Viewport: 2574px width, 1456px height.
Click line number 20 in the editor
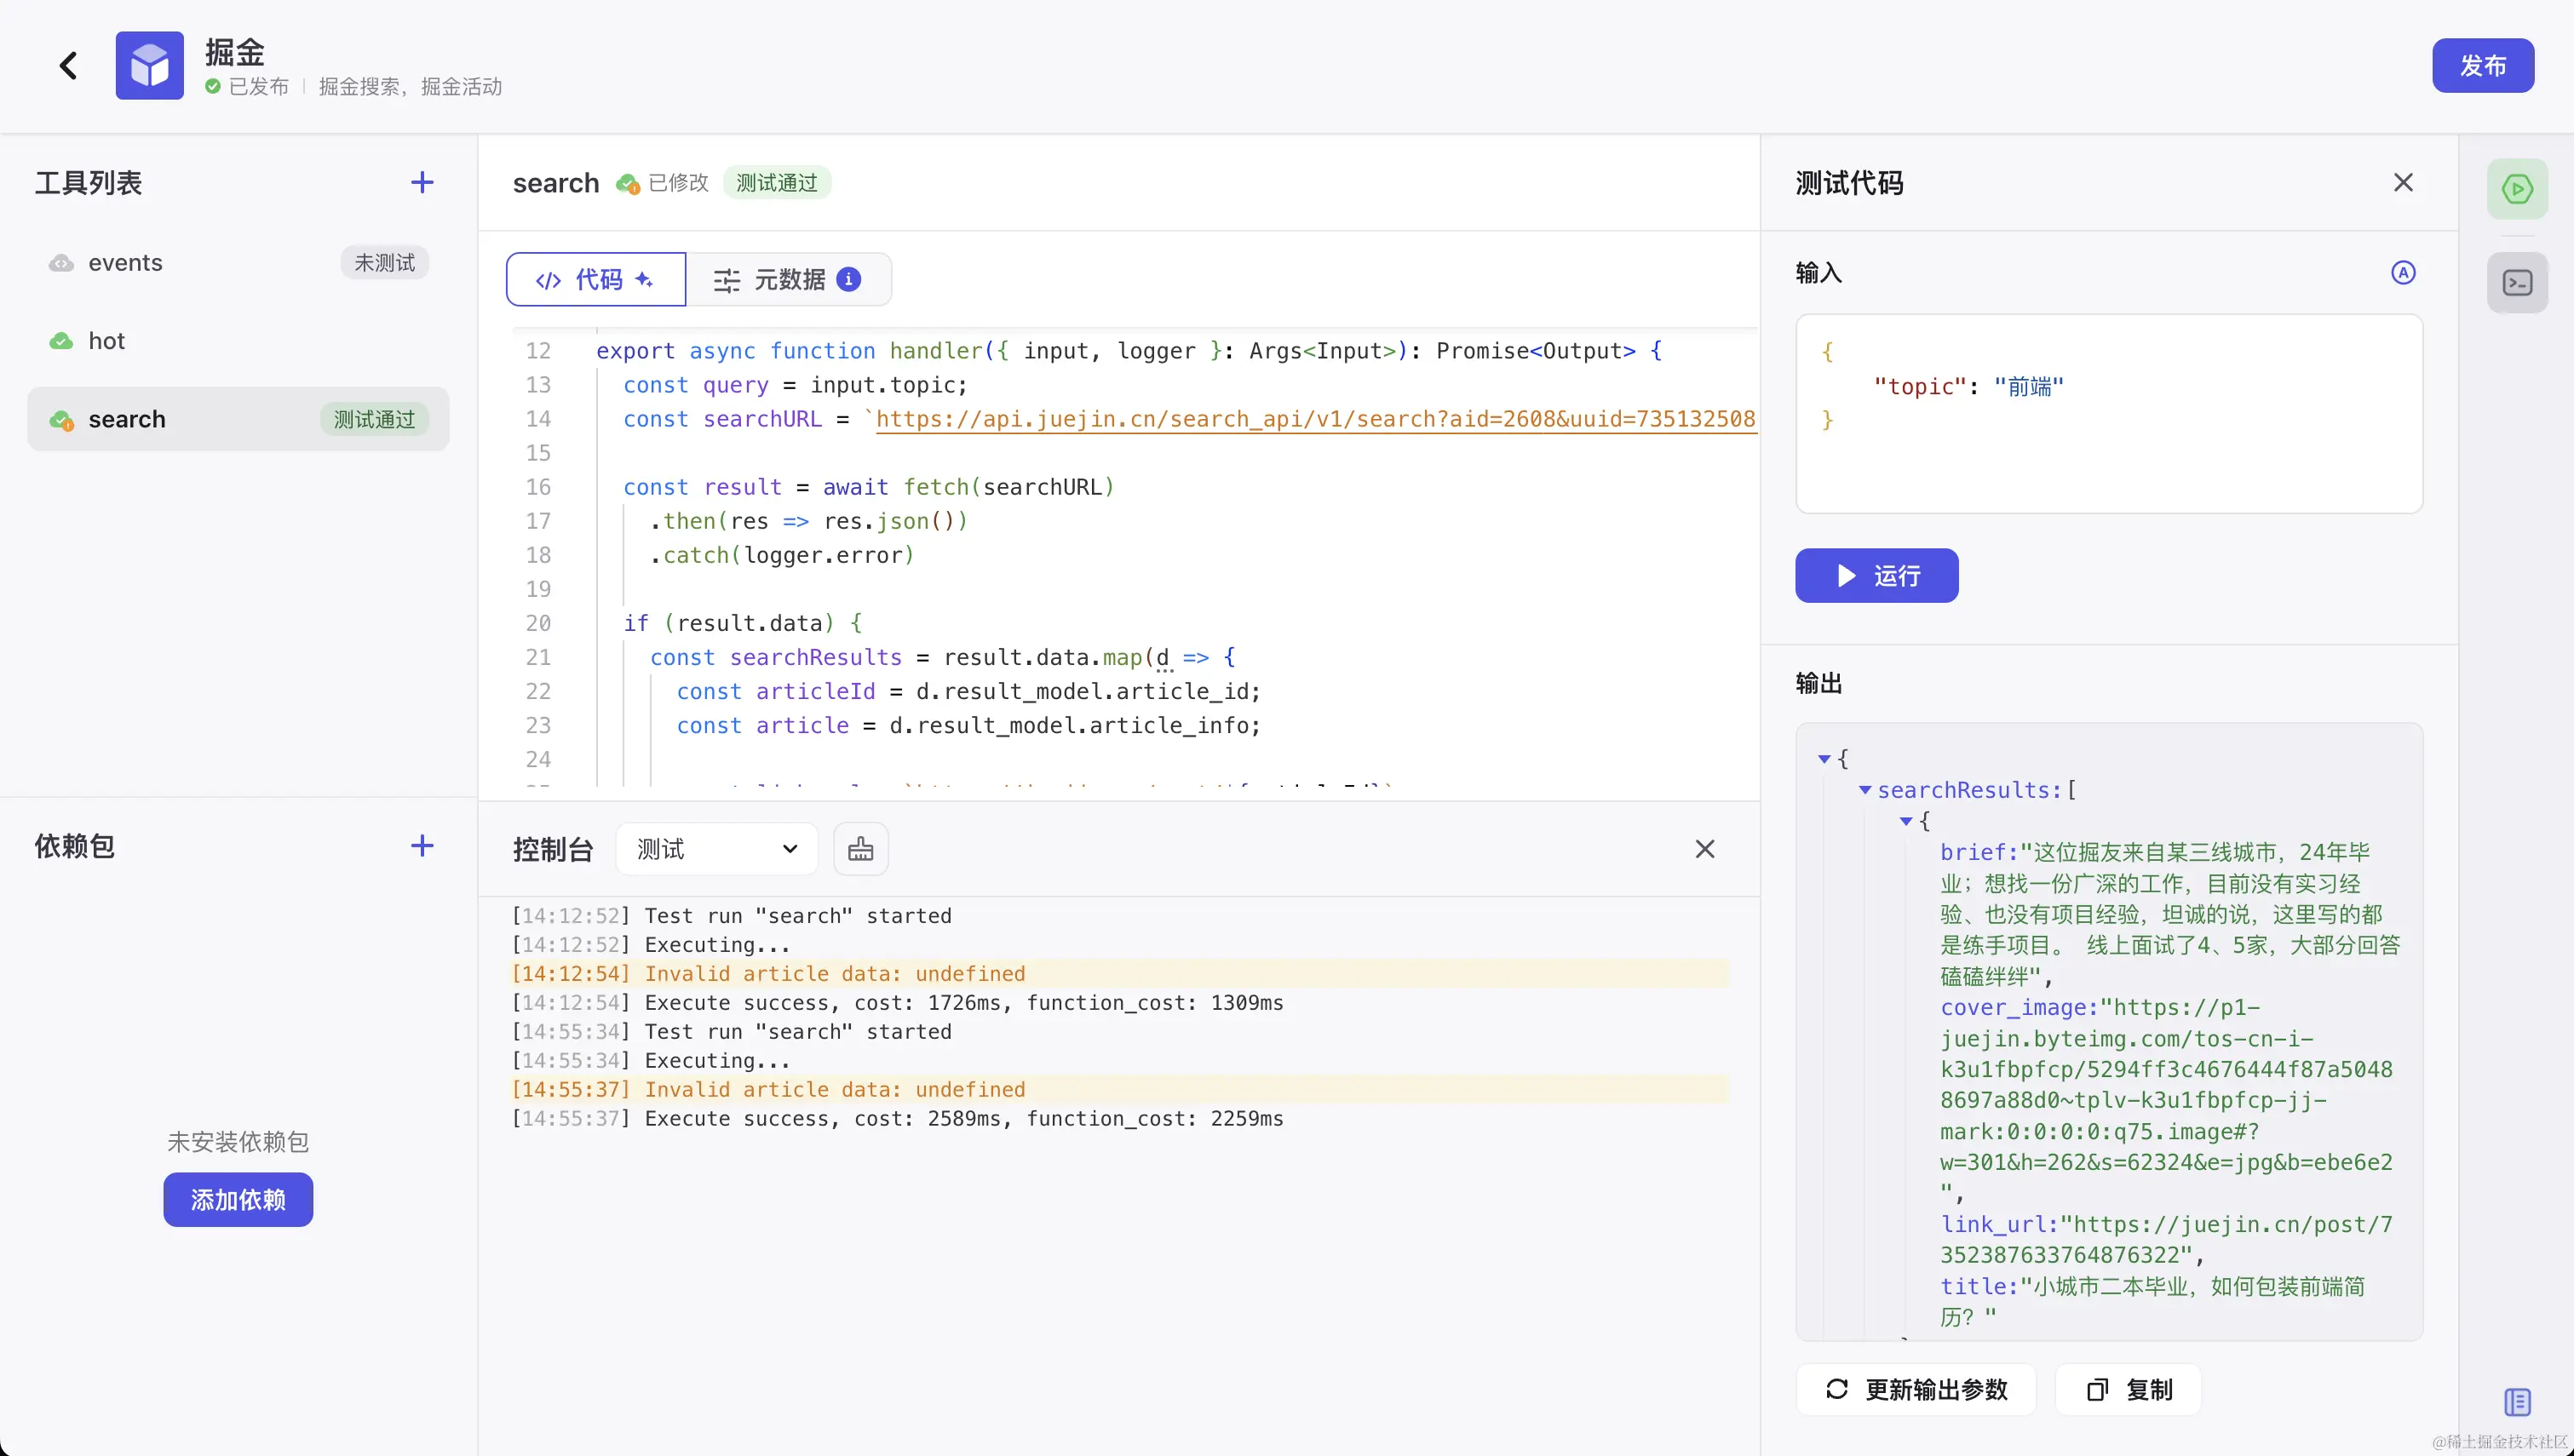pyautogui.click(x=538, y=623)
